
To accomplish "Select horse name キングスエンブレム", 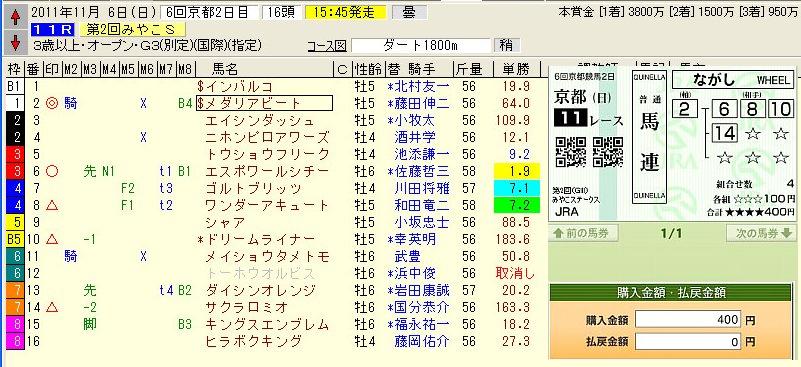I will (267, 325).
